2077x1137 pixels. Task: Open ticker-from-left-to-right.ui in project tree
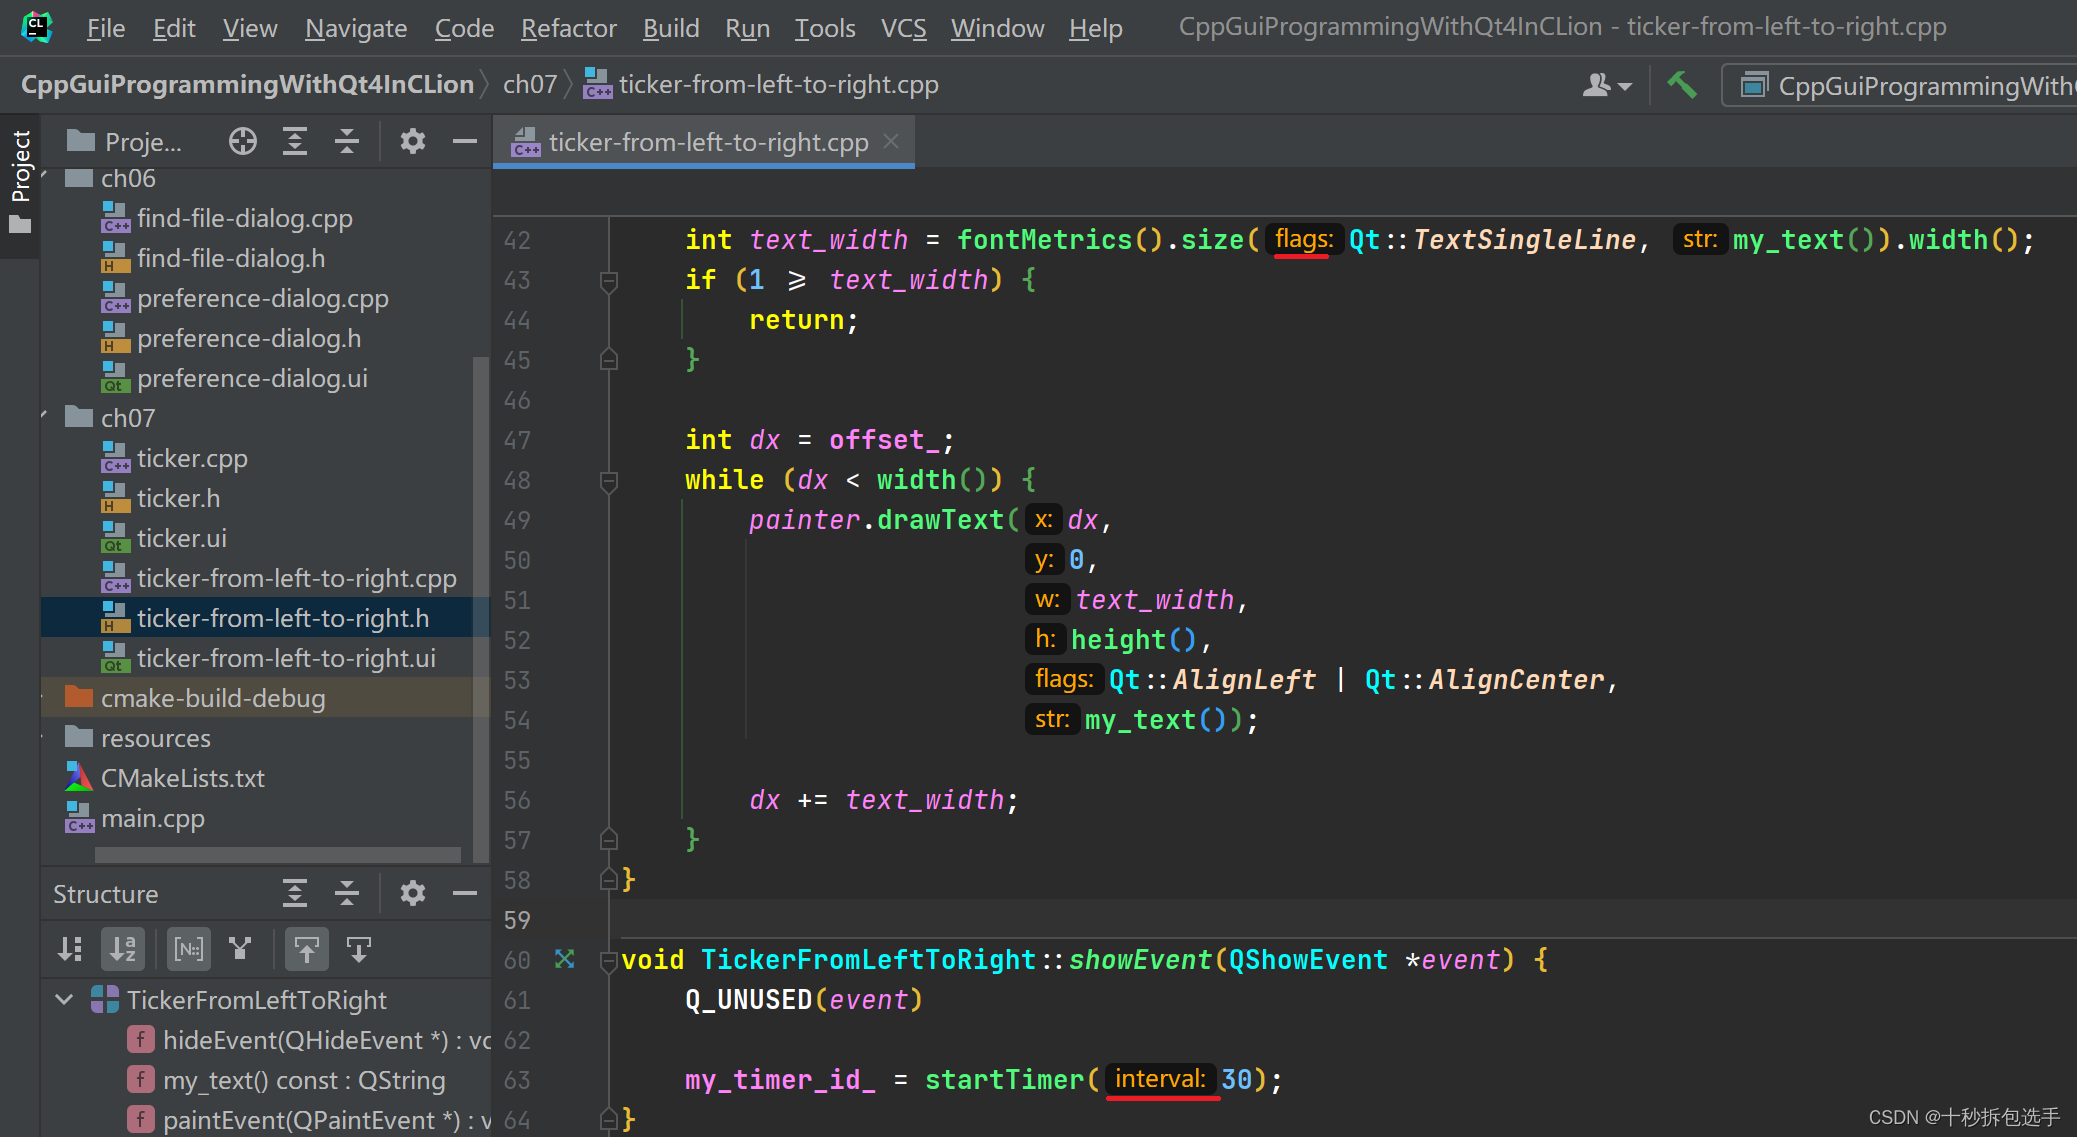click(x=286, y=658)
